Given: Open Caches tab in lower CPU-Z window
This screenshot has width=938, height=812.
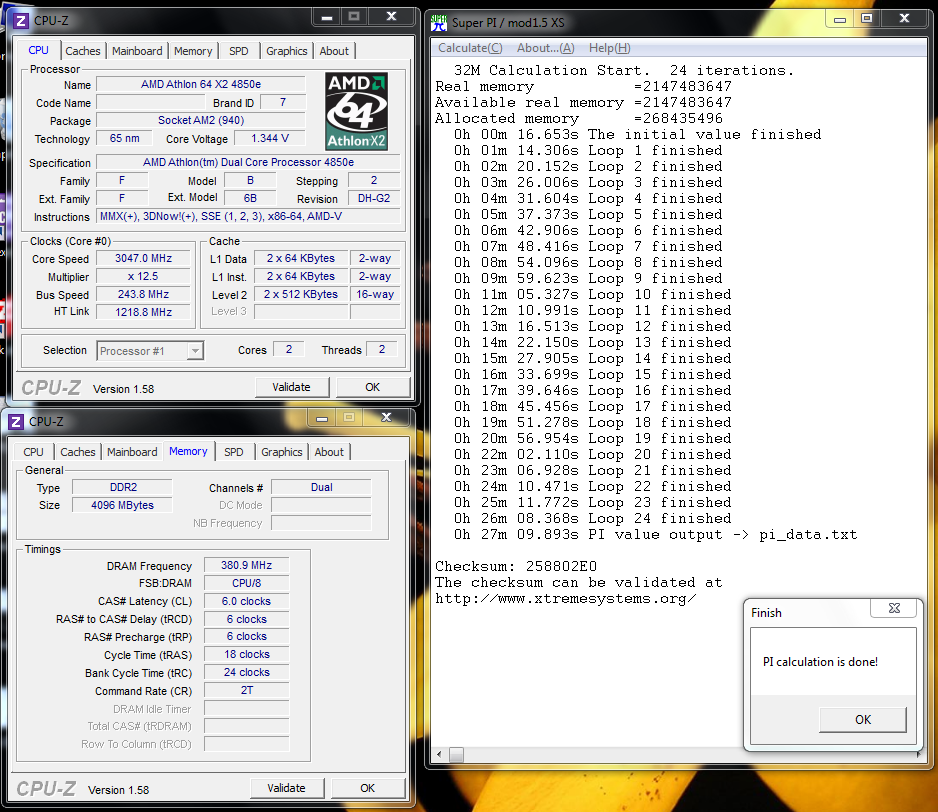Looking at the screenshot, I should (x=78, y=452).
